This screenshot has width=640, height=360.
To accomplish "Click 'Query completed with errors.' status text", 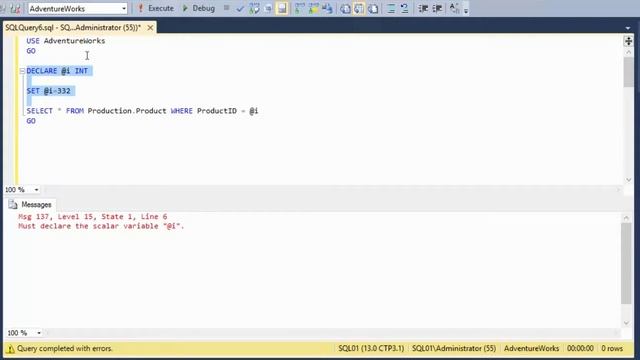I will tap(64, 349).
